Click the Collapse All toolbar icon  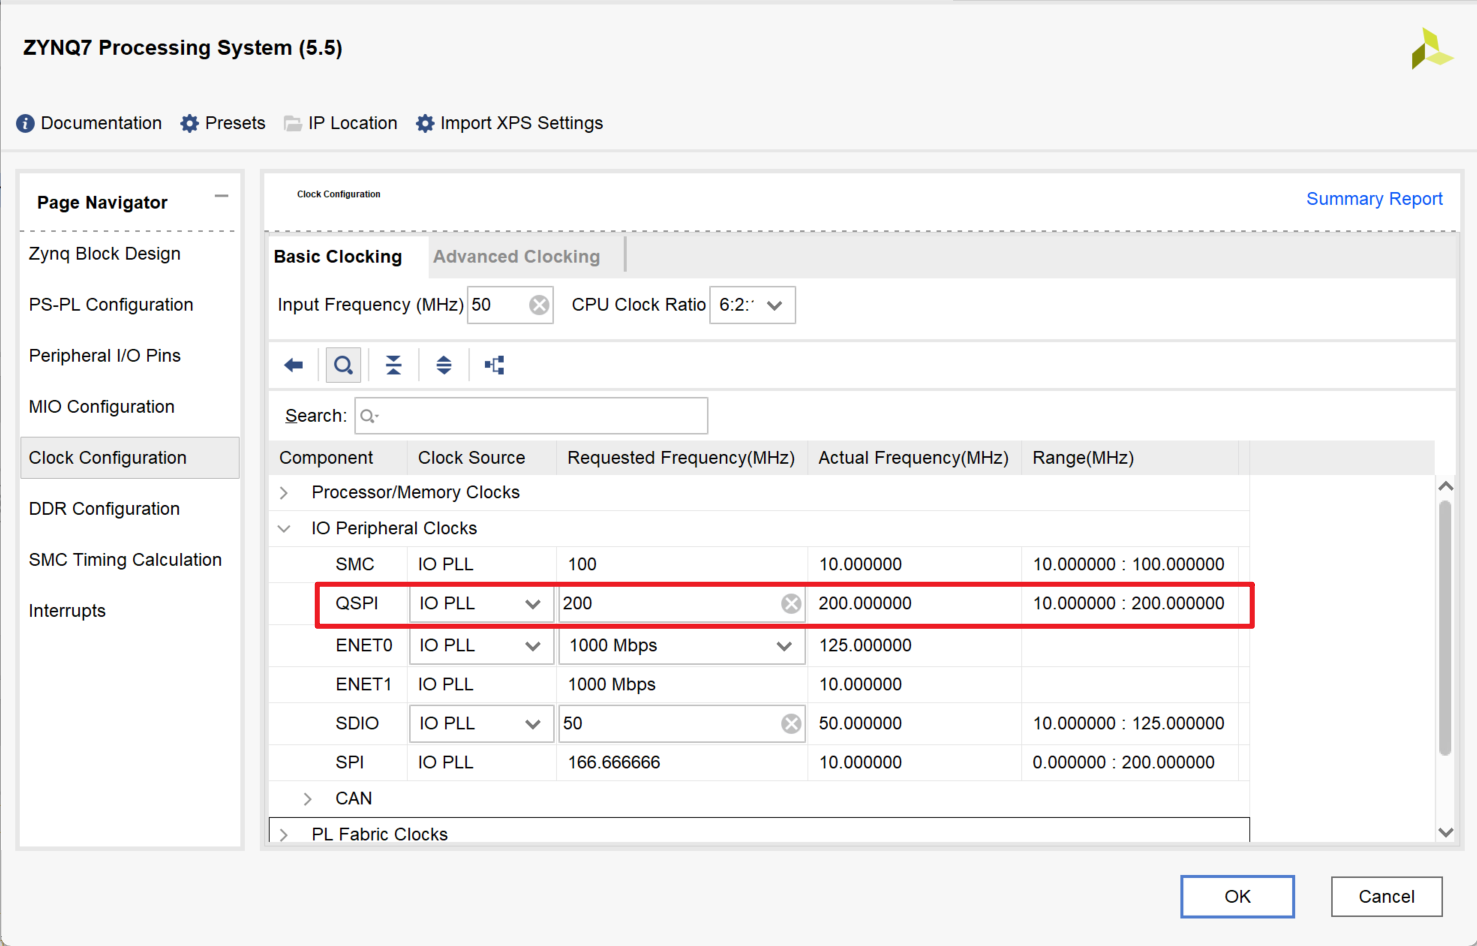point(394,365)
